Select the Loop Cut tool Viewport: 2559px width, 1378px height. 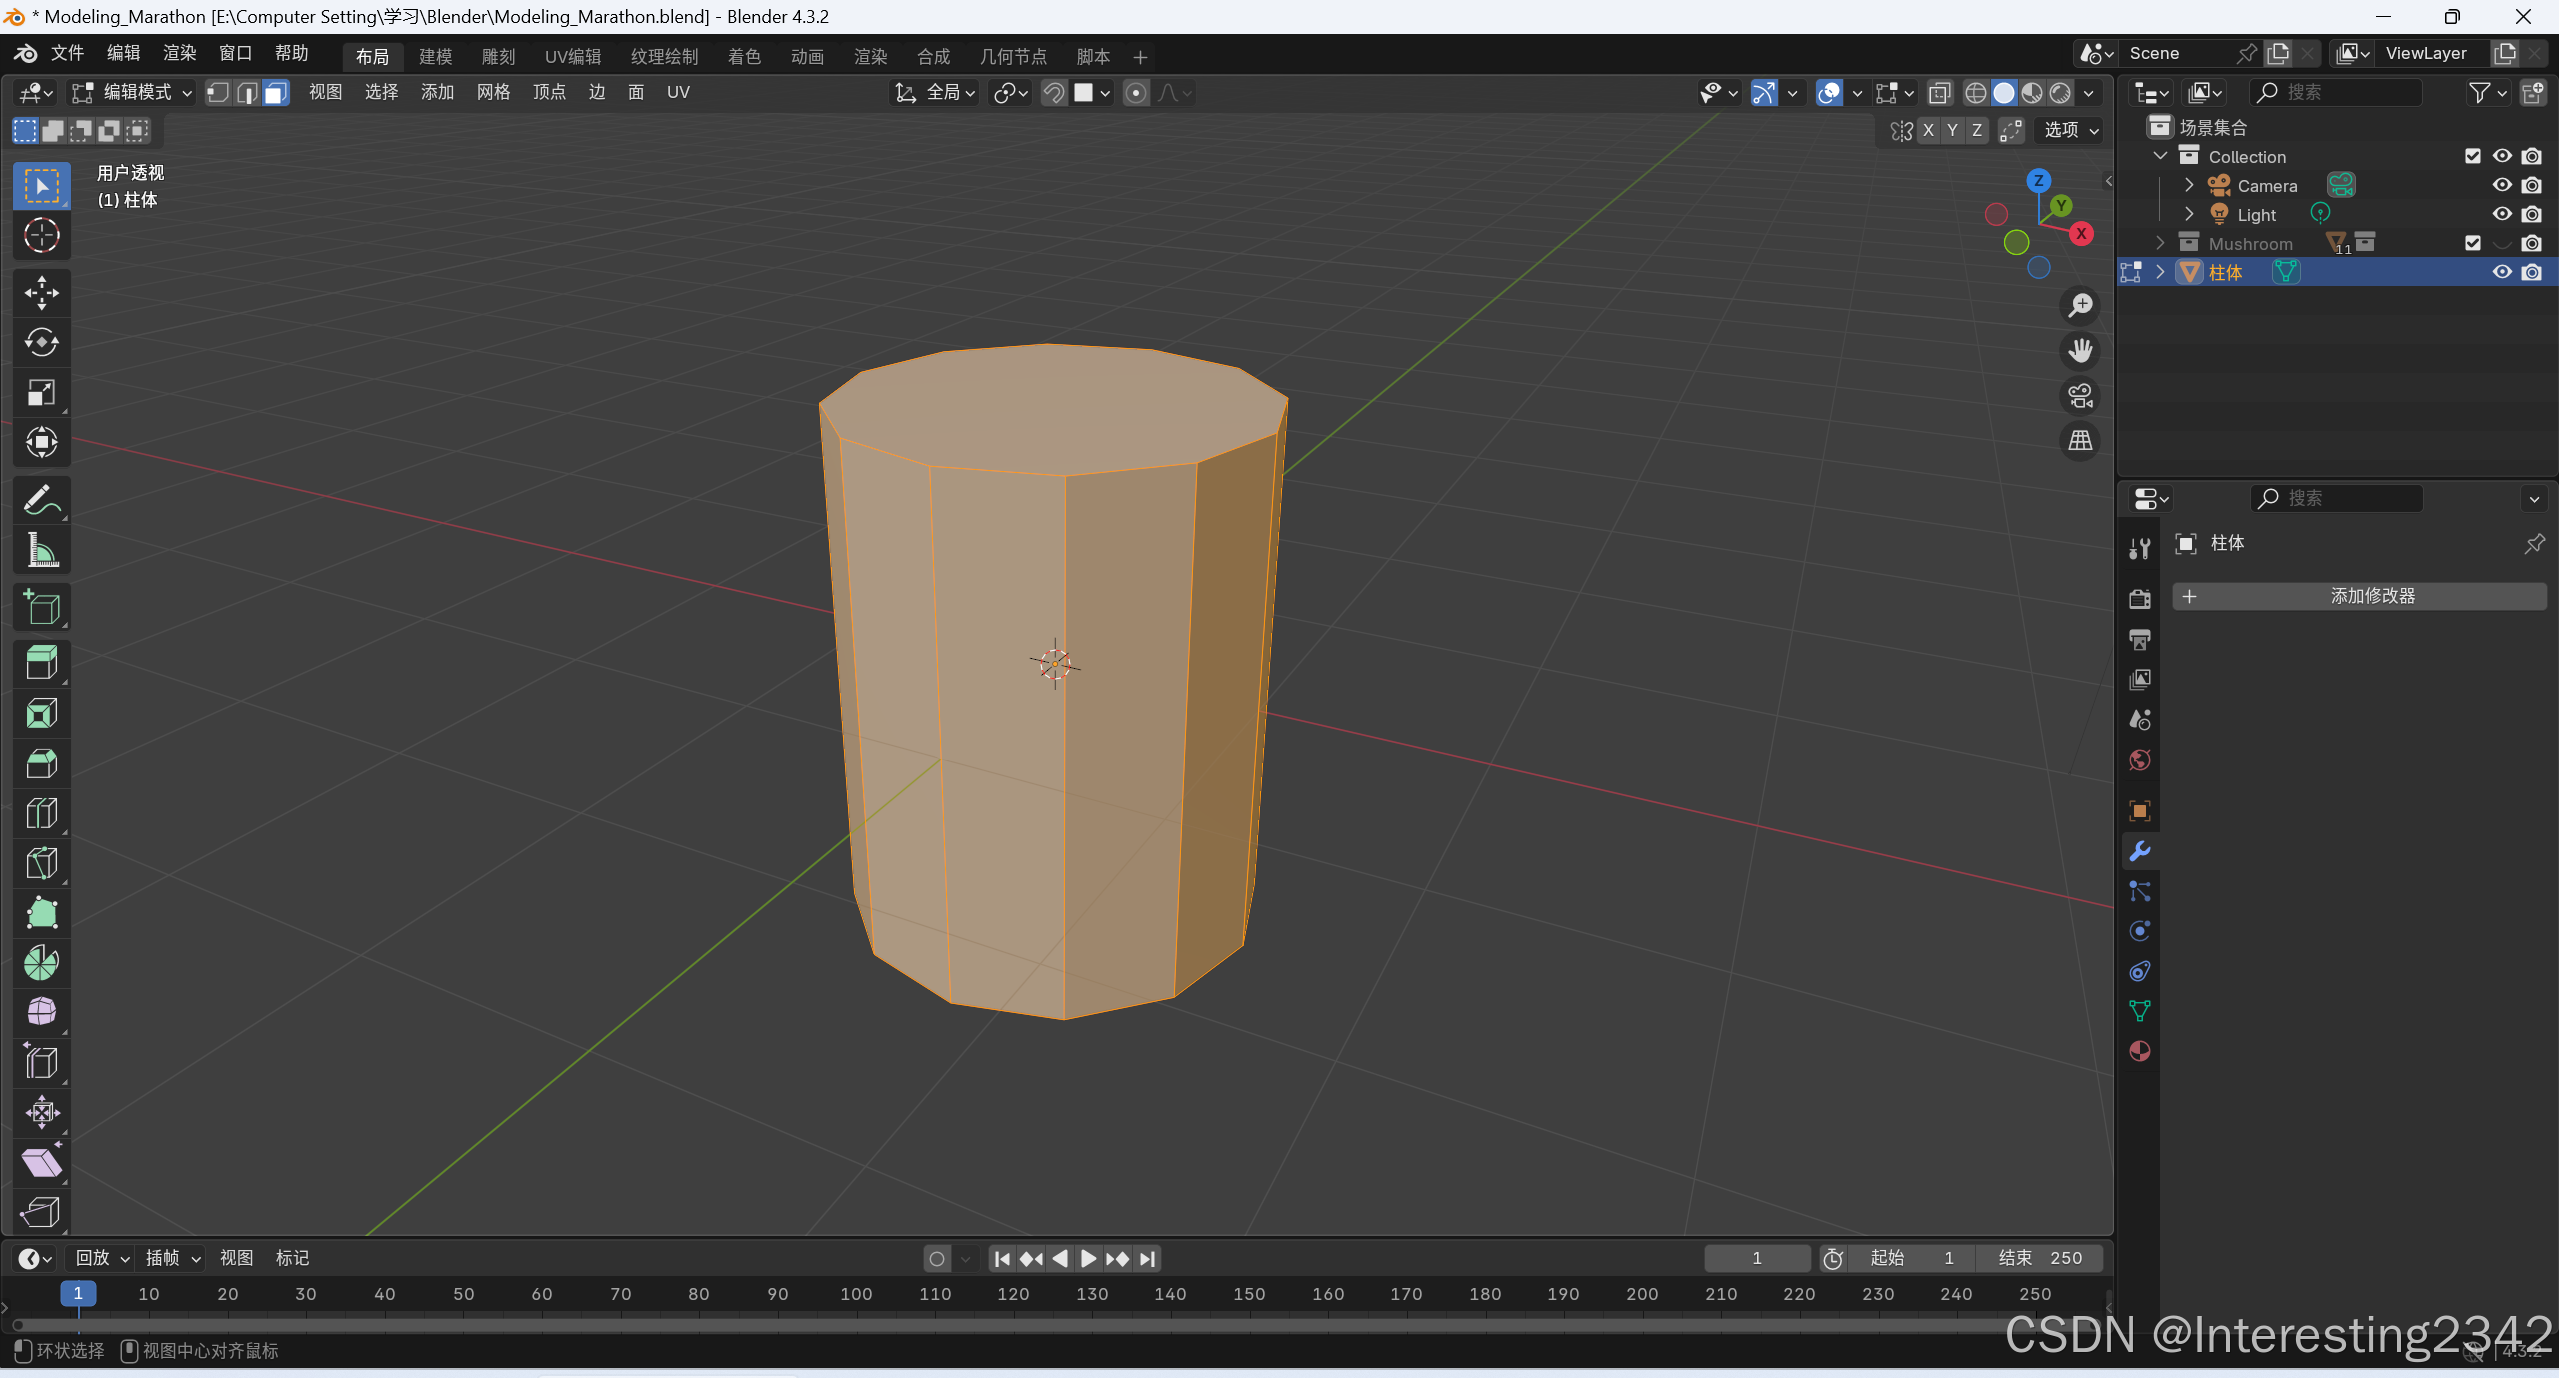coord(41,813)
